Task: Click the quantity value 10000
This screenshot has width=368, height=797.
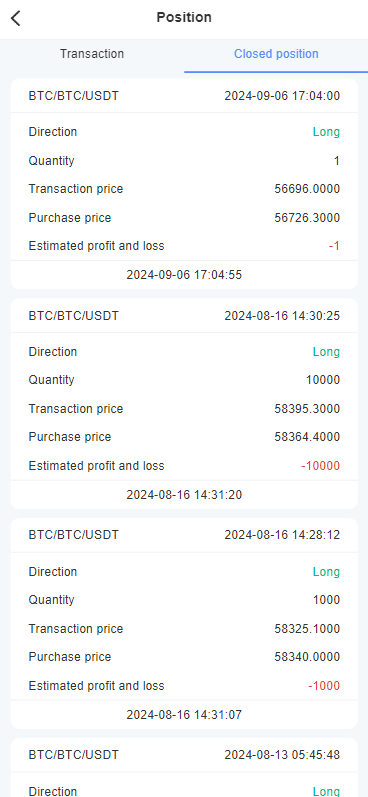Action: point(323,380)
